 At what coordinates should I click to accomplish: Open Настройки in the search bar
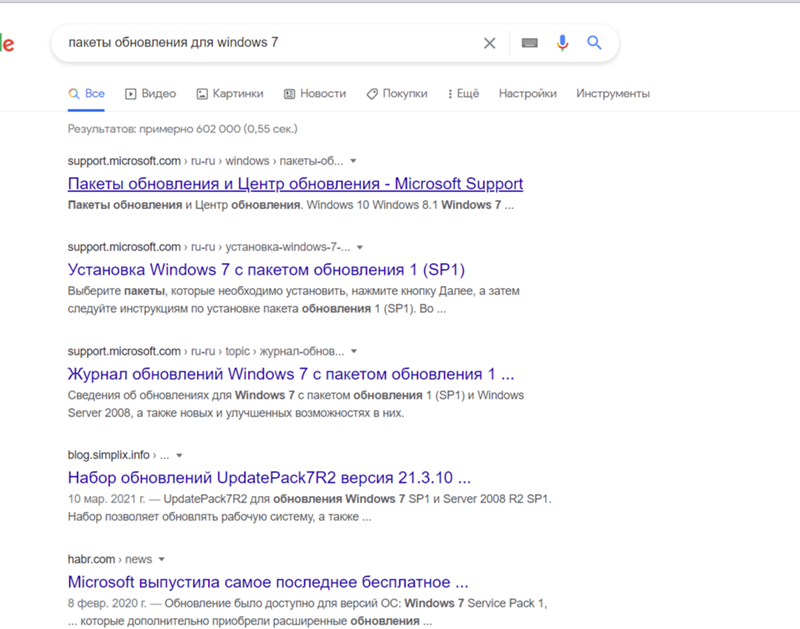[x=528, y=94]
